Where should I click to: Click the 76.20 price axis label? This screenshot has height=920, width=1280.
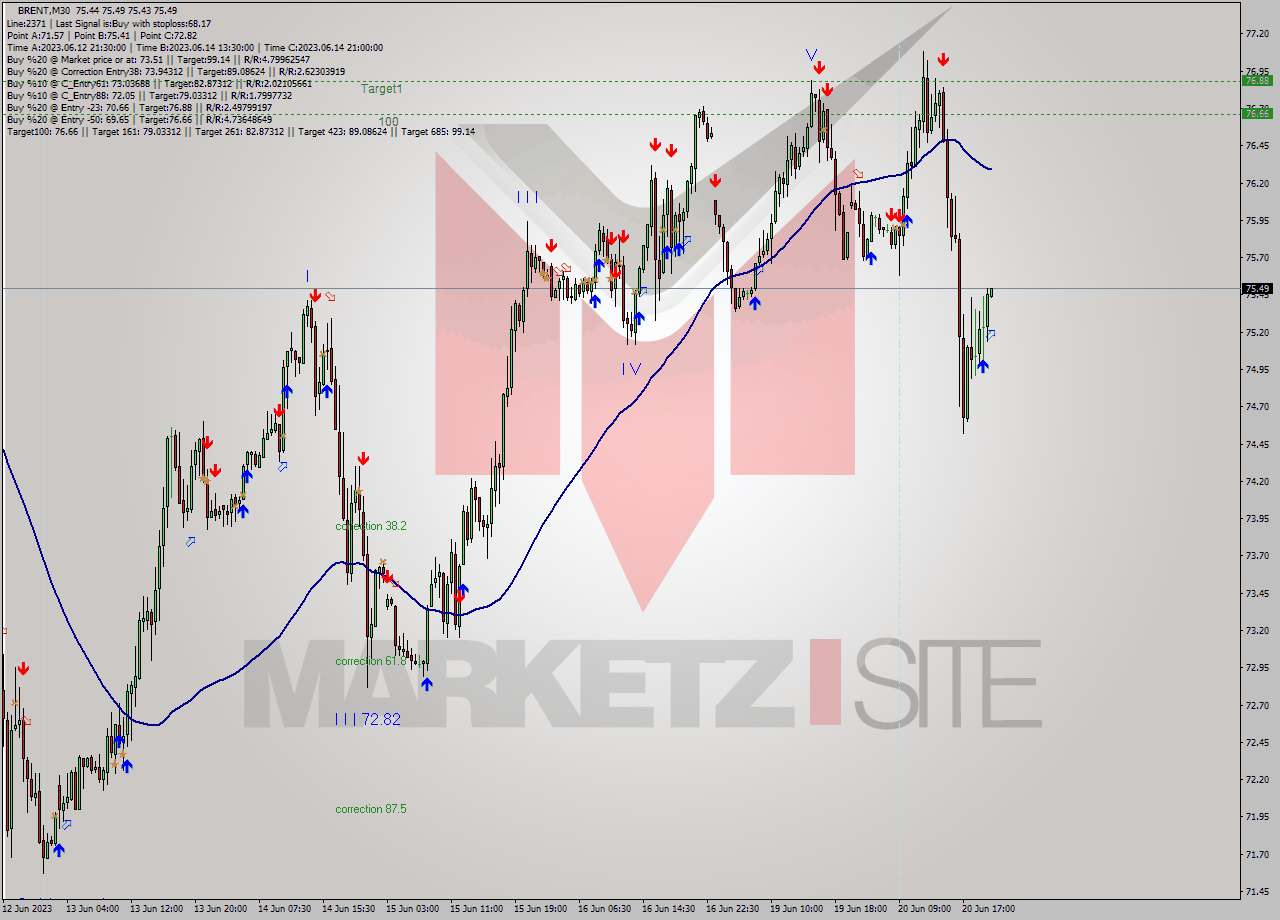[x=1257, y=184]
